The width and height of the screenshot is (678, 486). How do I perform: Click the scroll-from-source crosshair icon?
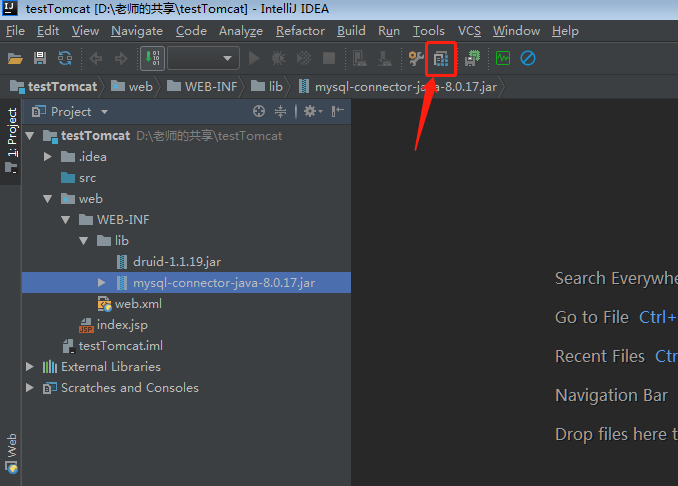259,112
